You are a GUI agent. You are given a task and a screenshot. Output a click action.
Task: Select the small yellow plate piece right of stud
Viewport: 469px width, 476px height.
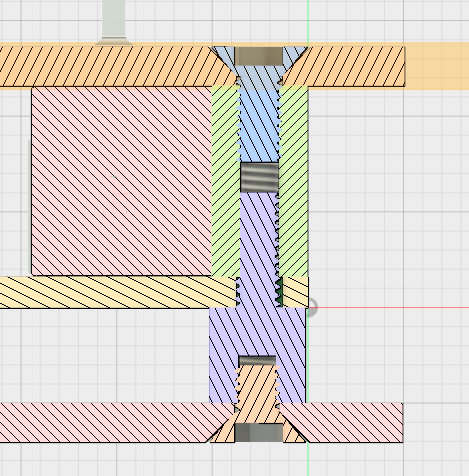(x=295, y=292)
